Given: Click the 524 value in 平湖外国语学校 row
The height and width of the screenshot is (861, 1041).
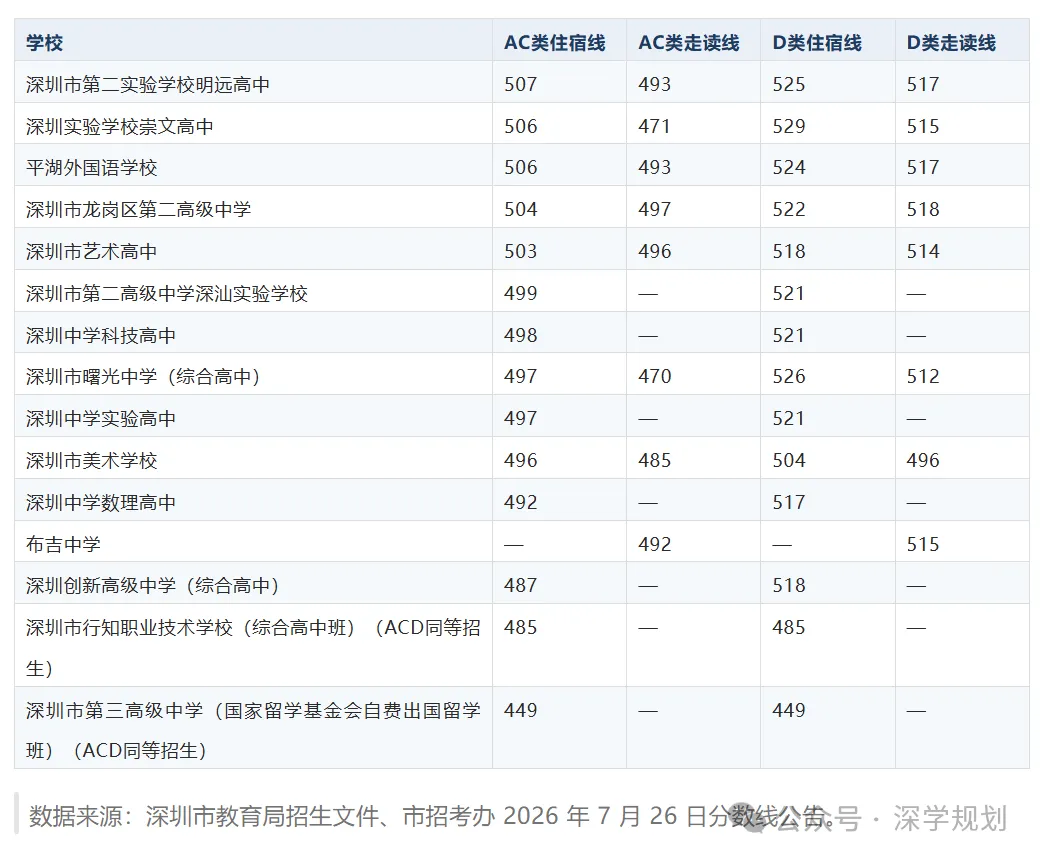Looking at the screenshot, I should (789, 167).
